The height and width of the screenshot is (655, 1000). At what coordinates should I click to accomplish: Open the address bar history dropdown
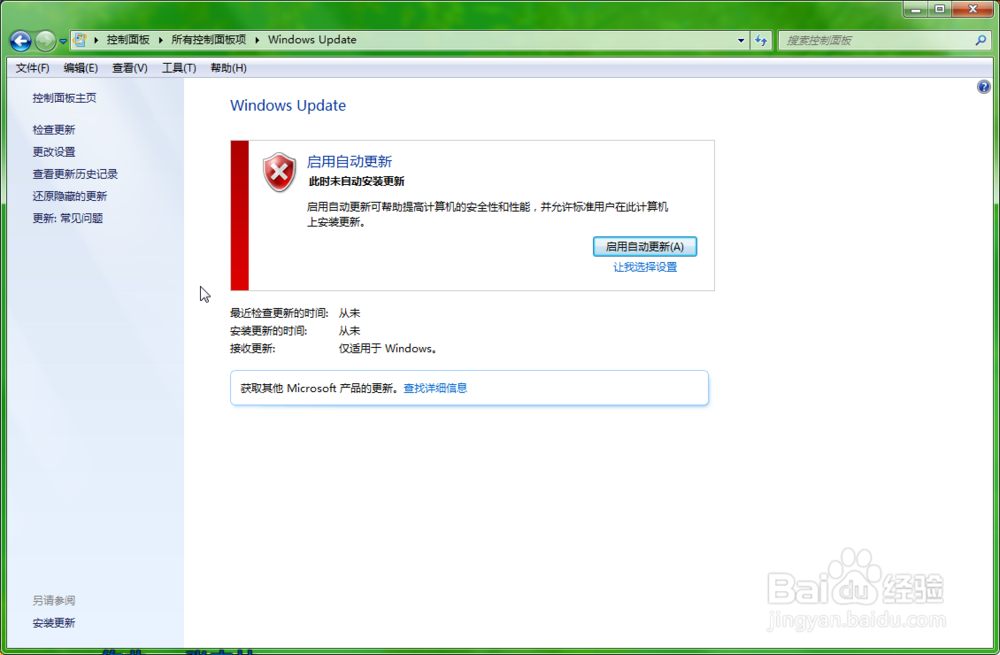point(740,40)
